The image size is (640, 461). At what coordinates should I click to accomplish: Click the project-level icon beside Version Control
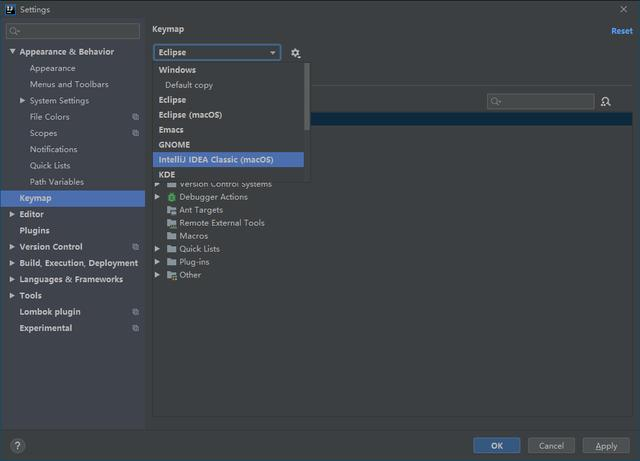click(136, 247)
